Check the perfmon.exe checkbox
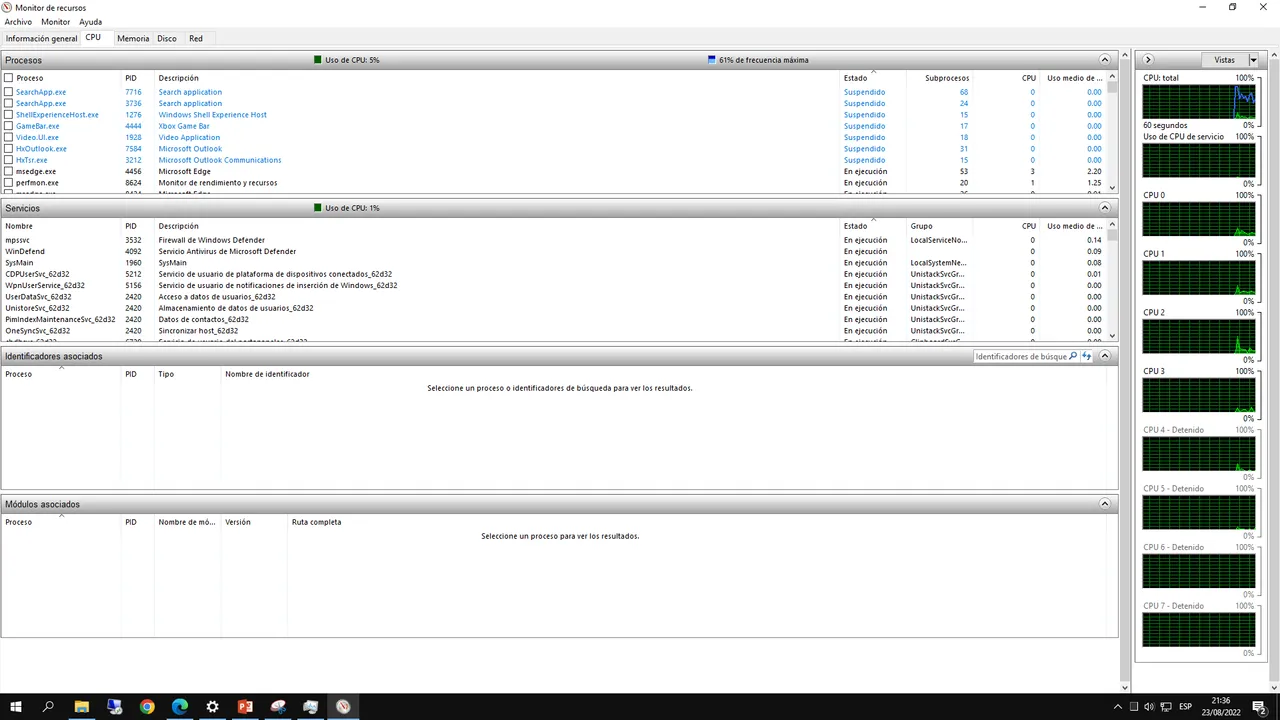Screen dimensions: 1280x720 [x=9, y=183]
